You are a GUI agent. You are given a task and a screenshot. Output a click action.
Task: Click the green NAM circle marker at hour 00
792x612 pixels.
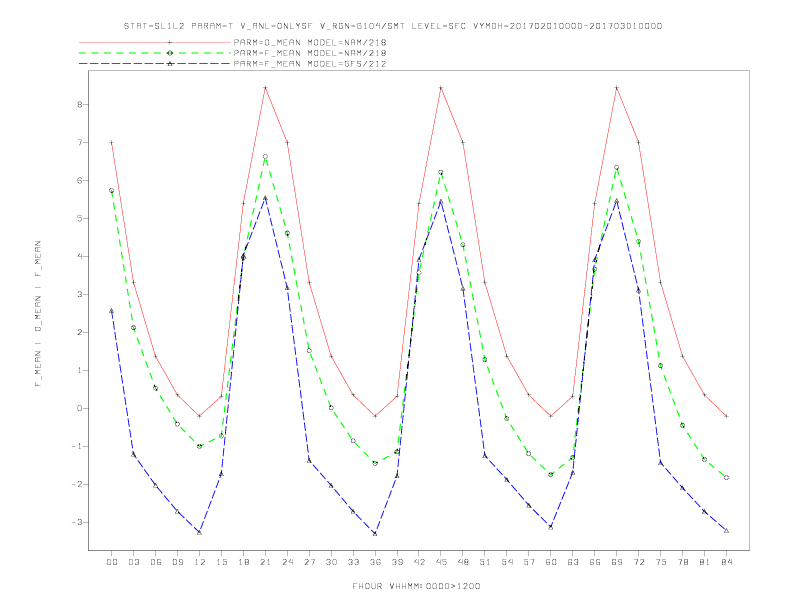tap(112, 190)
